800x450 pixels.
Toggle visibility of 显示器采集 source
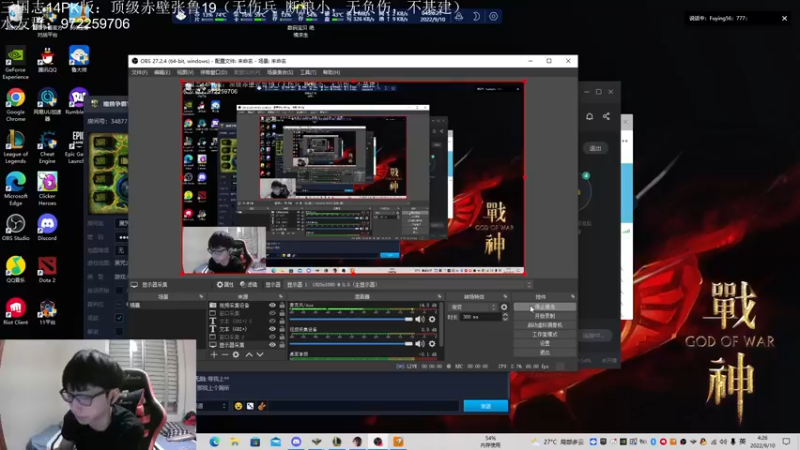click(x=272, y=345)
